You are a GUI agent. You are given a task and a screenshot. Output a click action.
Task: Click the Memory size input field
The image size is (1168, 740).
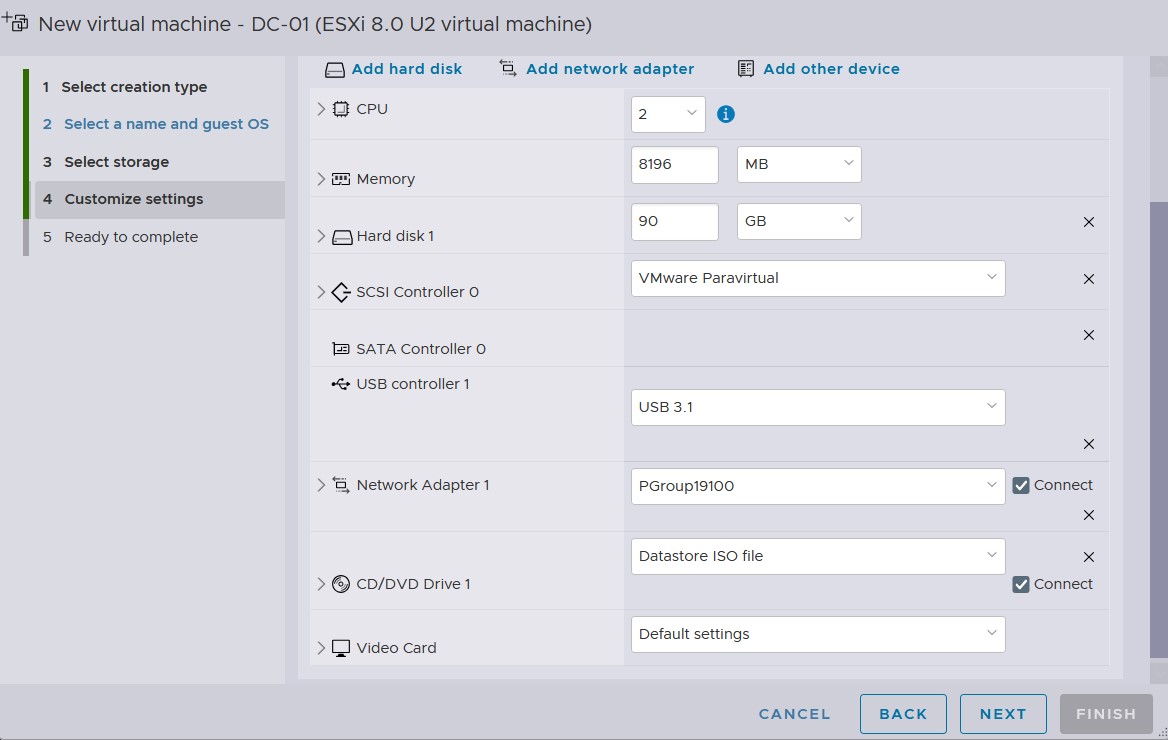point(674,165)
